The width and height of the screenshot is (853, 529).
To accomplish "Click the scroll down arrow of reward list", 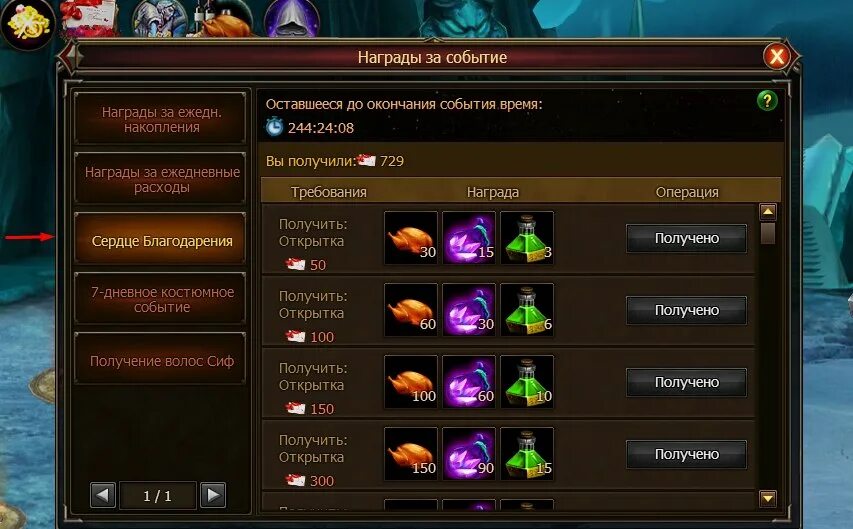I will click(768, 497).
